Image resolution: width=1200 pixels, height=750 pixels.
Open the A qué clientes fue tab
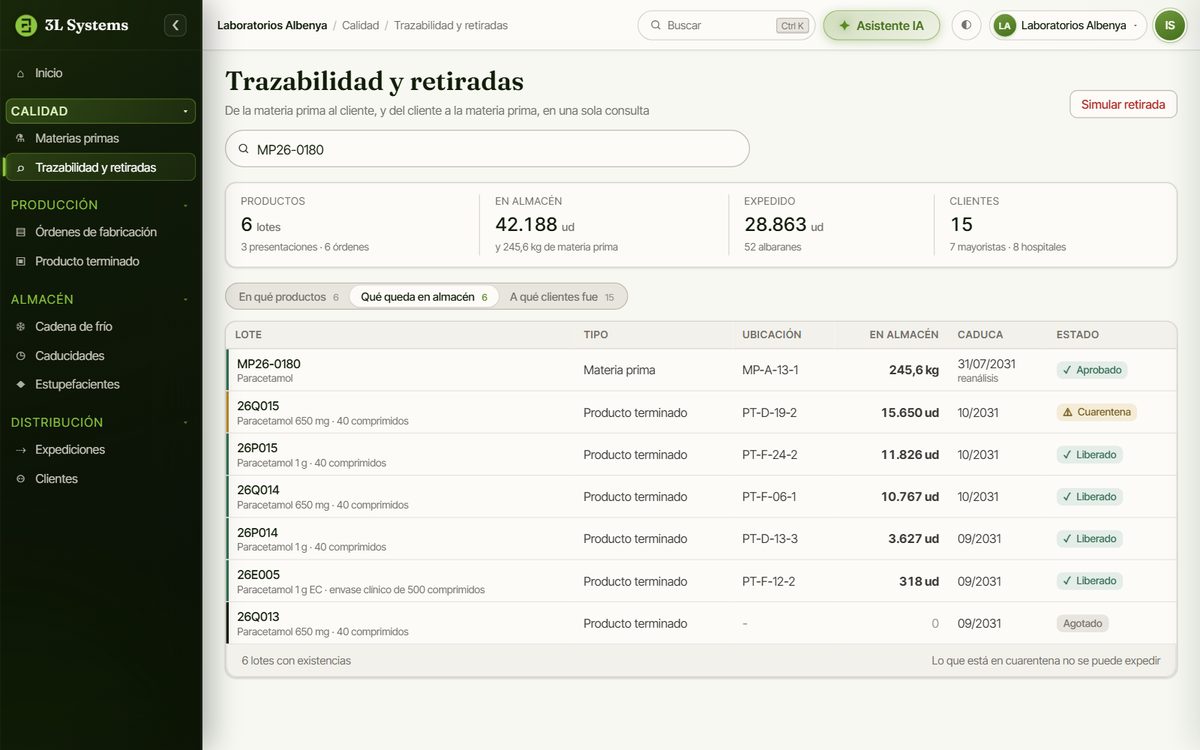[562, 297]
